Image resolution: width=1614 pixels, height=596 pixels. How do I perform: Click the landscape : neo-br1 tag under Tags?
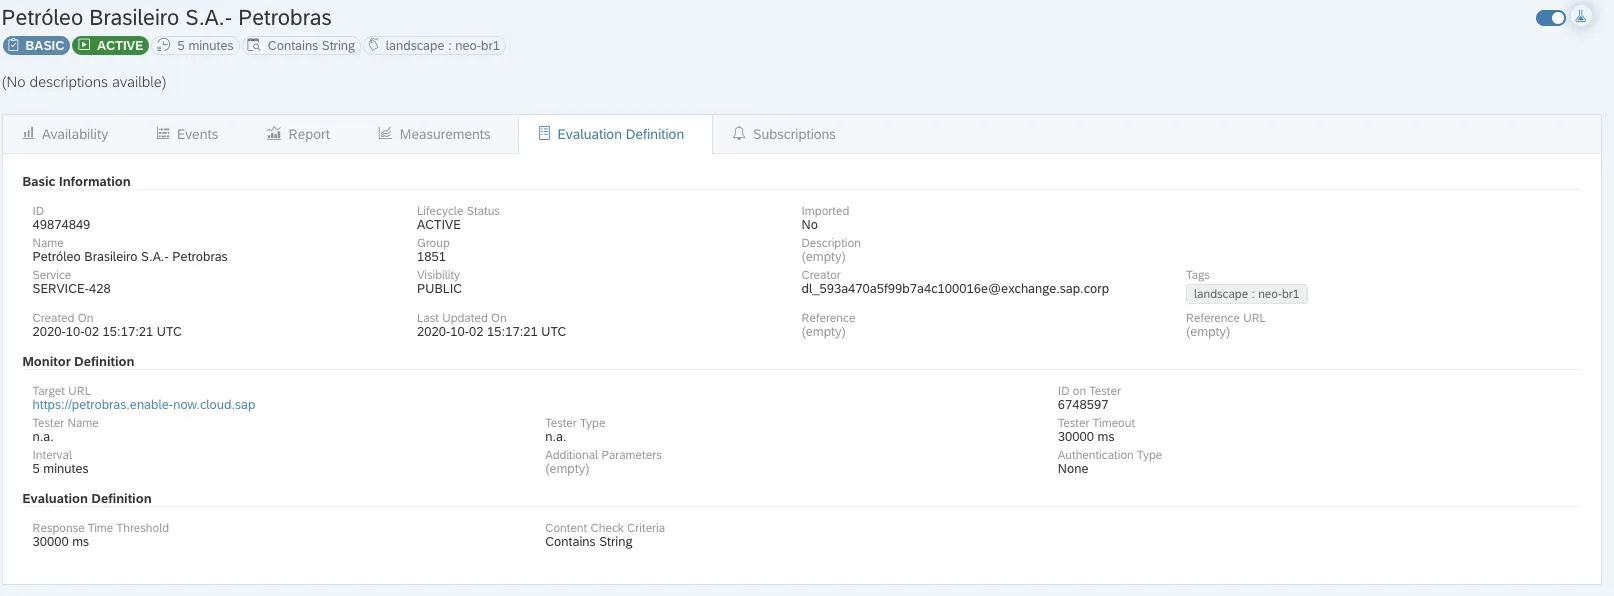(1246, 294)
